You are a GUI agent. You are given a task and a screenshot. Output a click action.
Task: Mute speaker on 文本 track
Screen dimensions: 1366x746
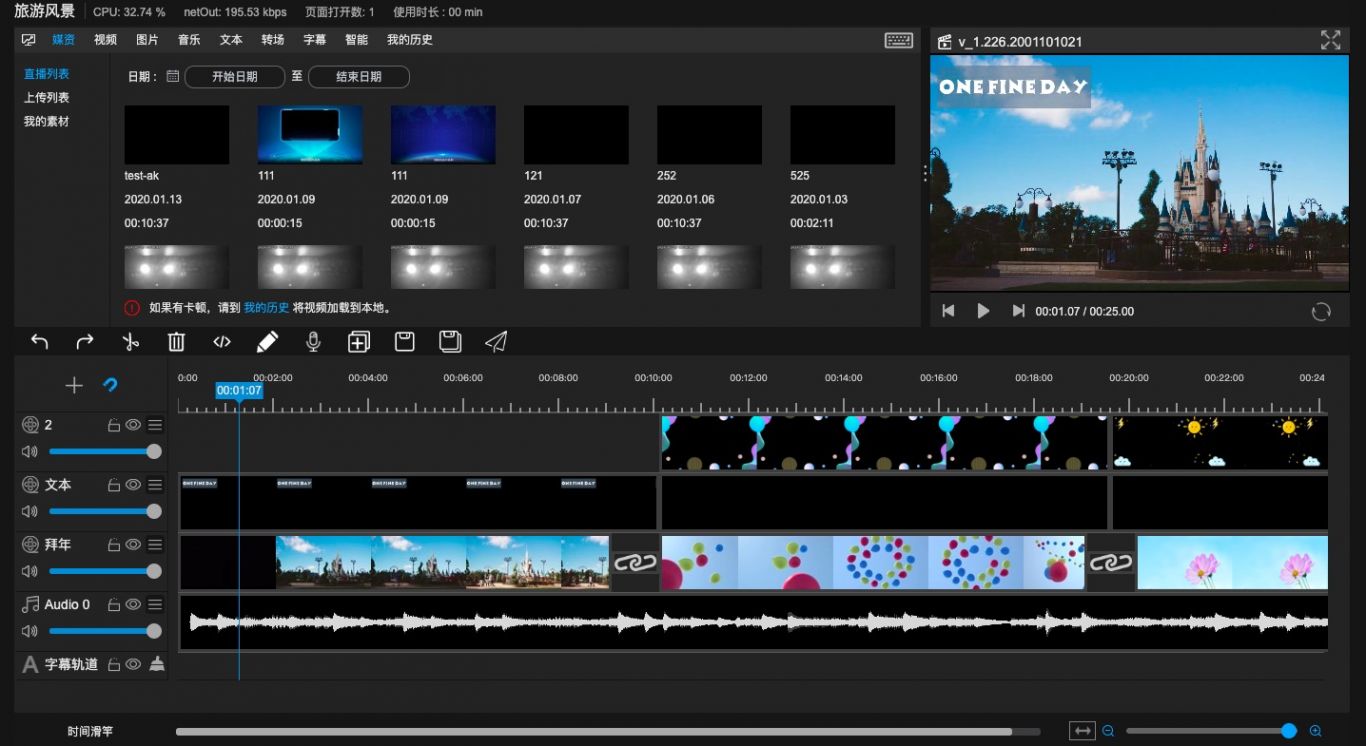pos(30,512)
